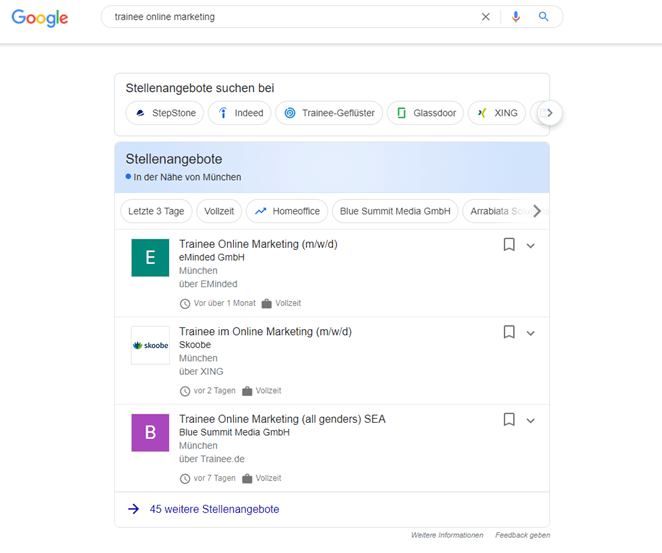662x553 pixels.
Task: Open Weitere Informationen link
Action: [447, 535]
